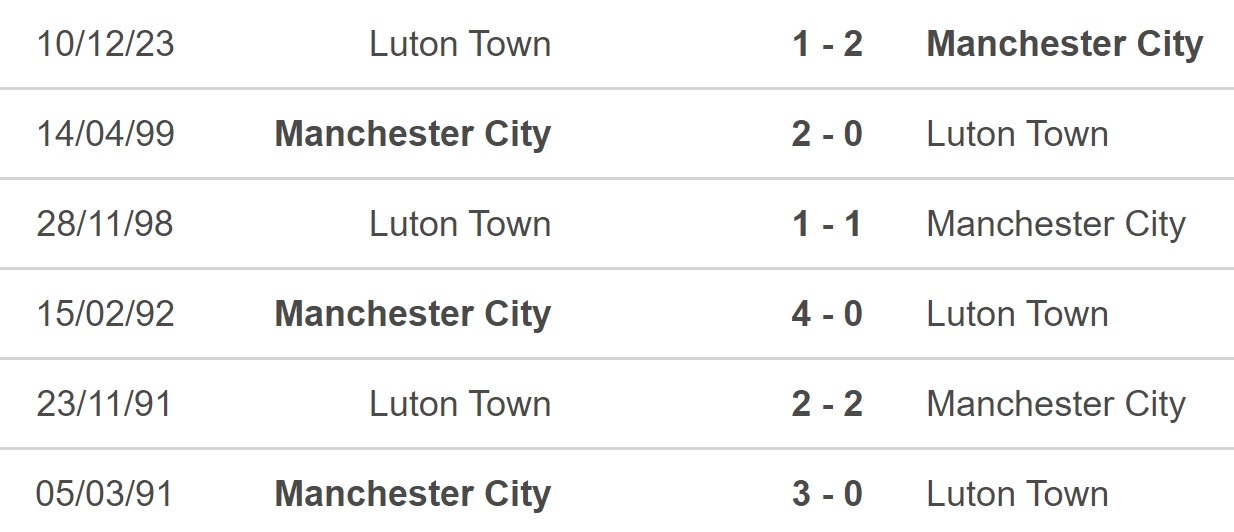Select Manchester City in the 28/11/98 row
Image resolution: width=1234 pixels, height=532 pixels.
(1056, 225)
